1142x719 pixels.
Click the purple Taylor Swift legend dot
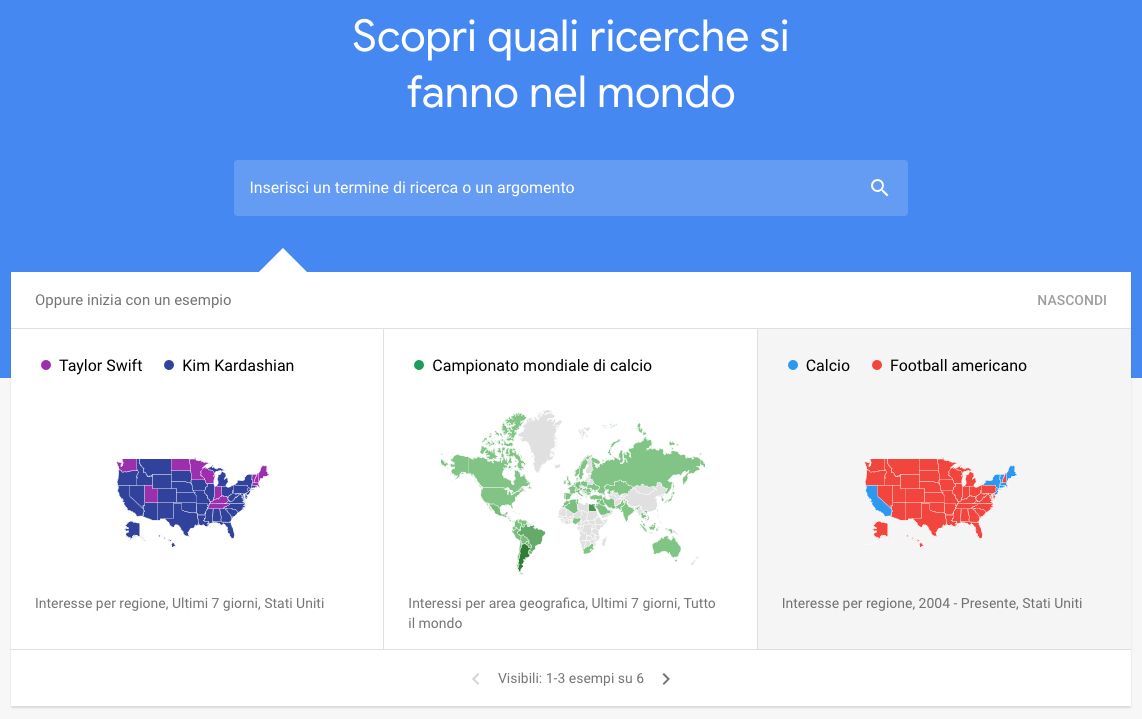[46, 366]
